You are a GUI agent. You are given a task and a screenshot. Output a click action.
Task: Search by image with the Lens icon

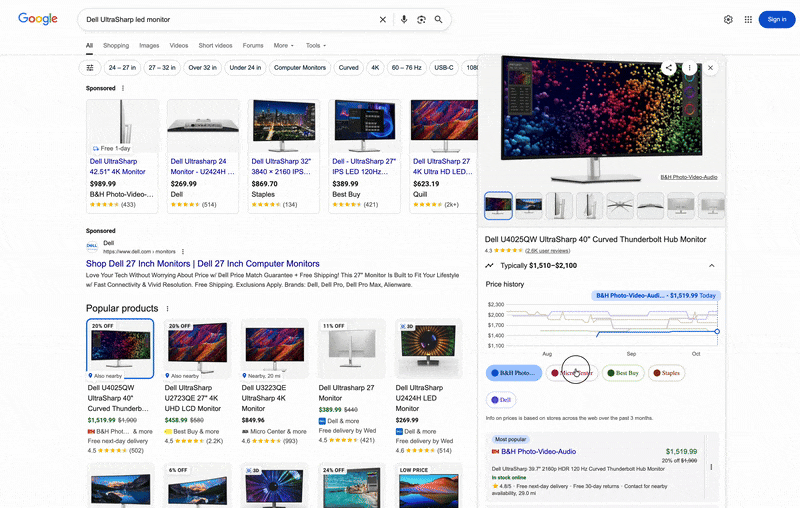421,19
